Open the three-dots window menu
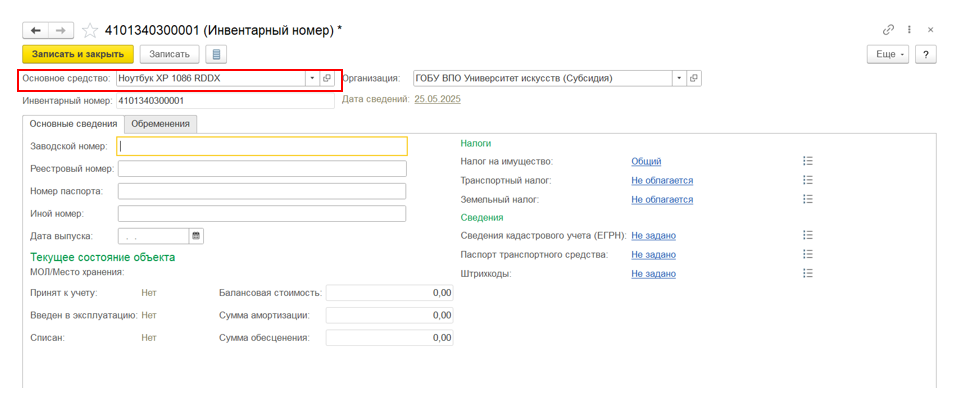The image size is (960, 408). pyautogui.click(x=909, y=29)
